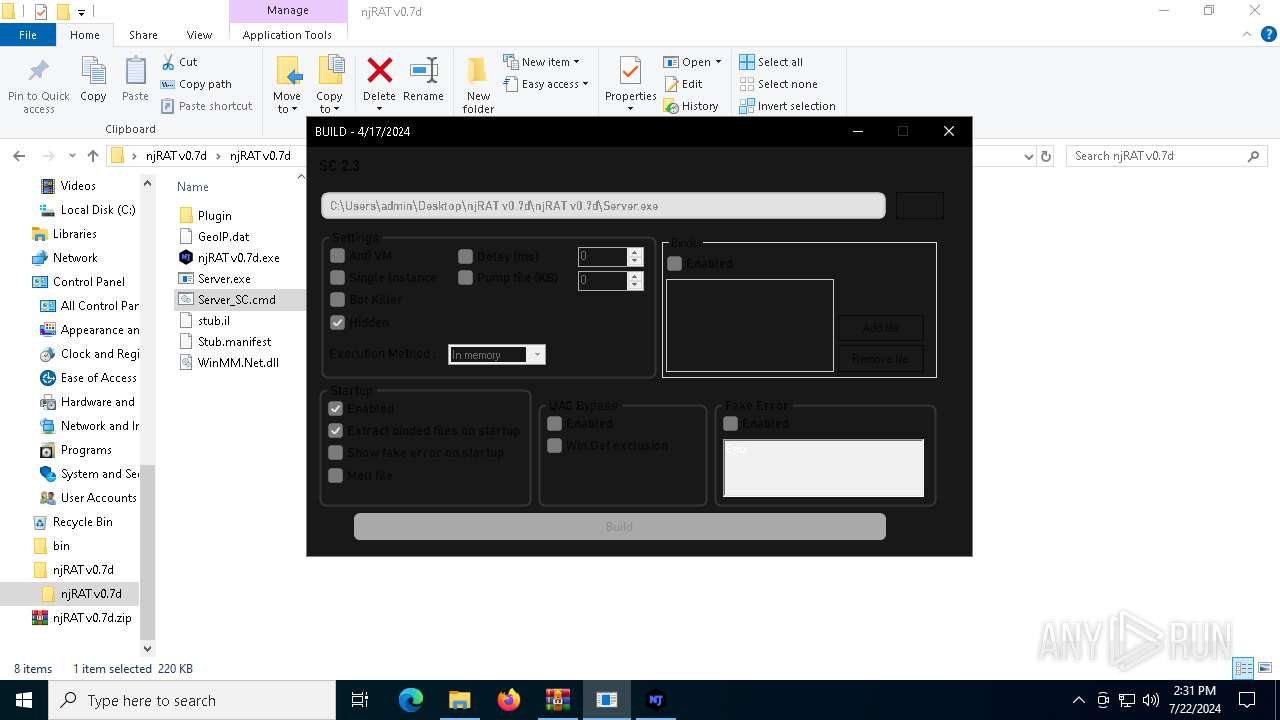1280x720 pixels.
Task: Click the Build button
Action: pyautogui.click(x=619, y=526)
